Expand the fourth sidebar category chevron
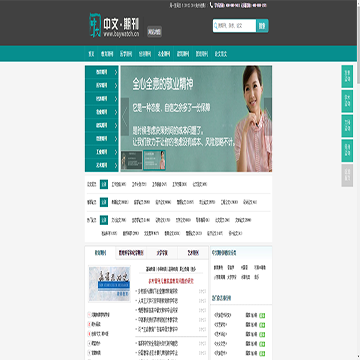Image resolution: width=360 pixels, height=360 pixels. (x=116, y=112)
